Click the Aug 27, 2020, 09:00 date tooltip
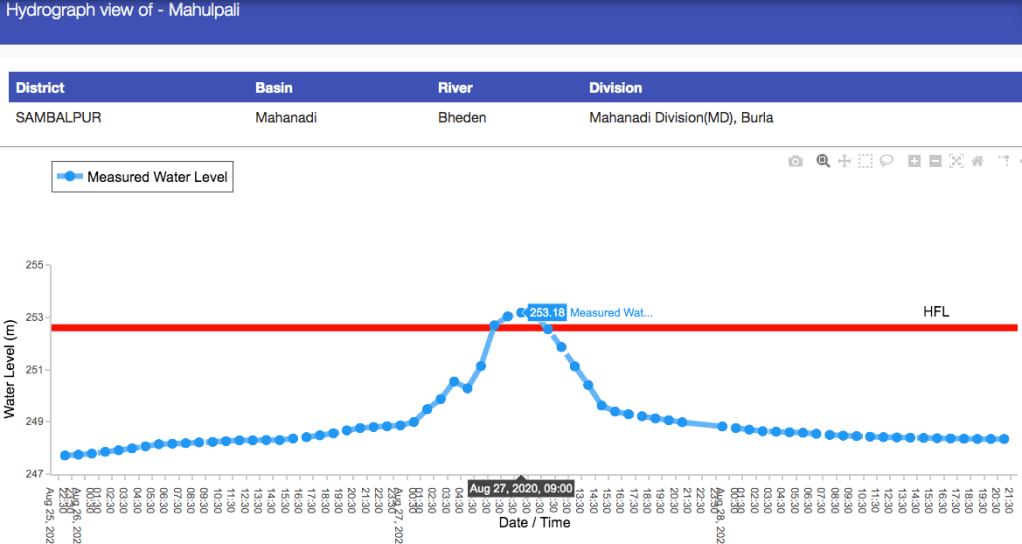 coord(521,488)
